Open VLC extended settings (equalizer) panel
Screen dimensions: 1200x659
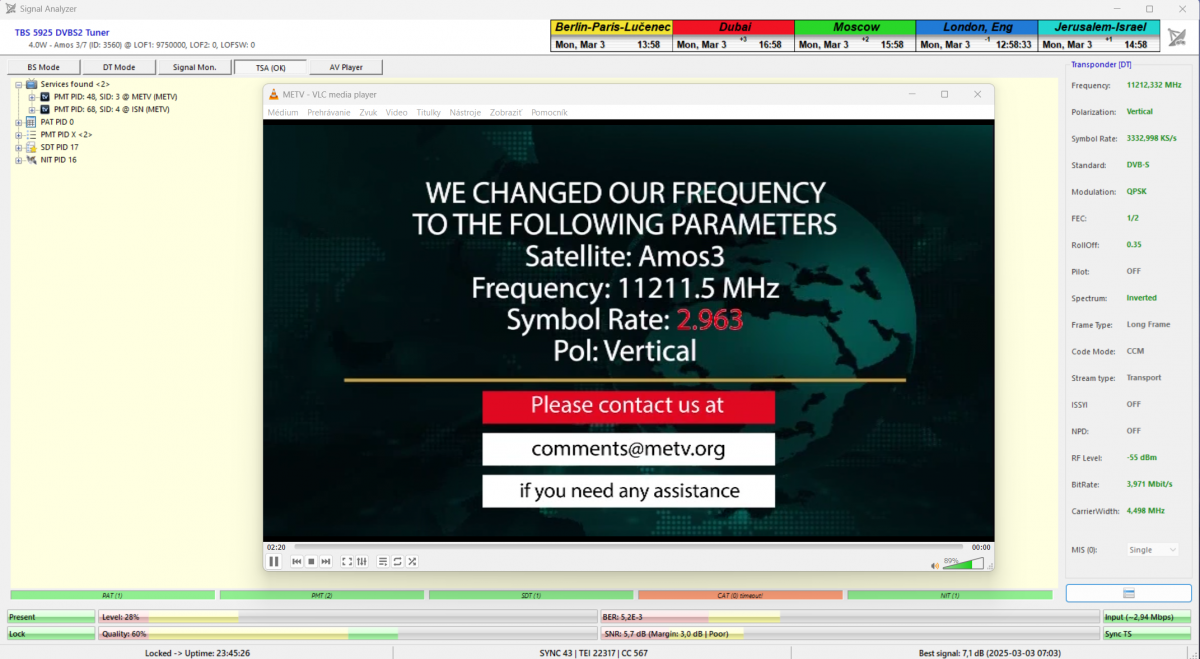361,561
